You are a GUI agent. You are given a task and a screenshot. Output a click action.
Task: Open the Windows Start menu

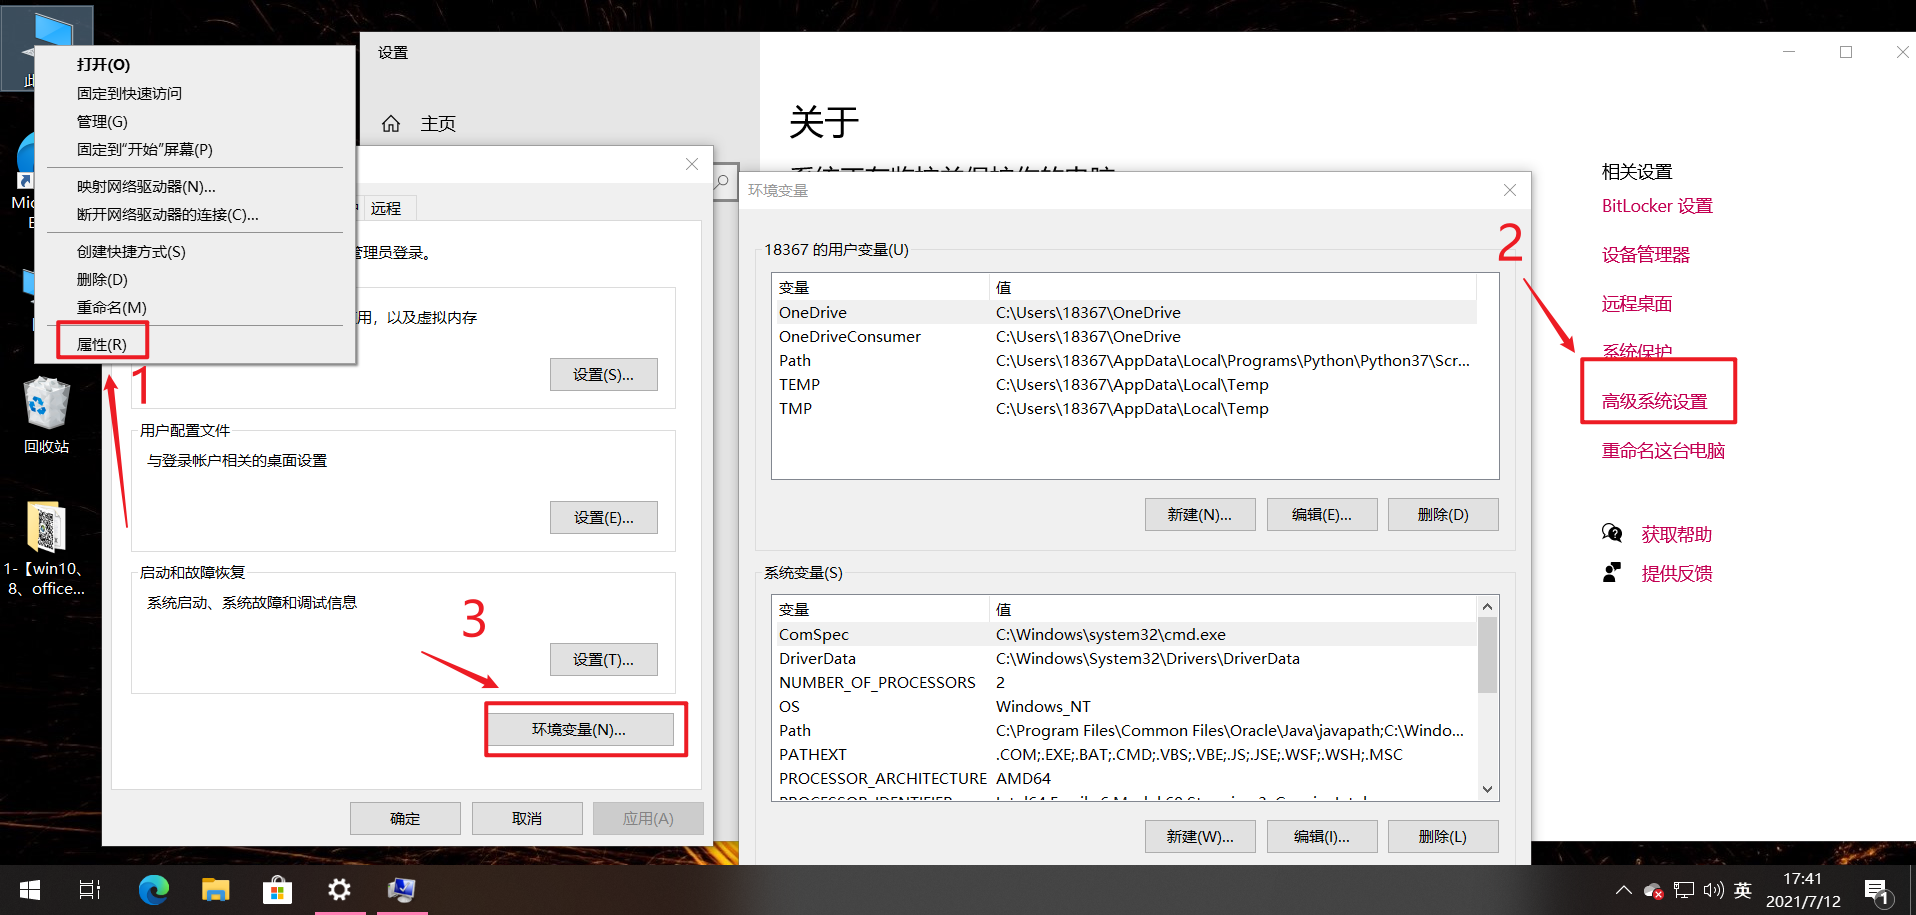(30, 889)
